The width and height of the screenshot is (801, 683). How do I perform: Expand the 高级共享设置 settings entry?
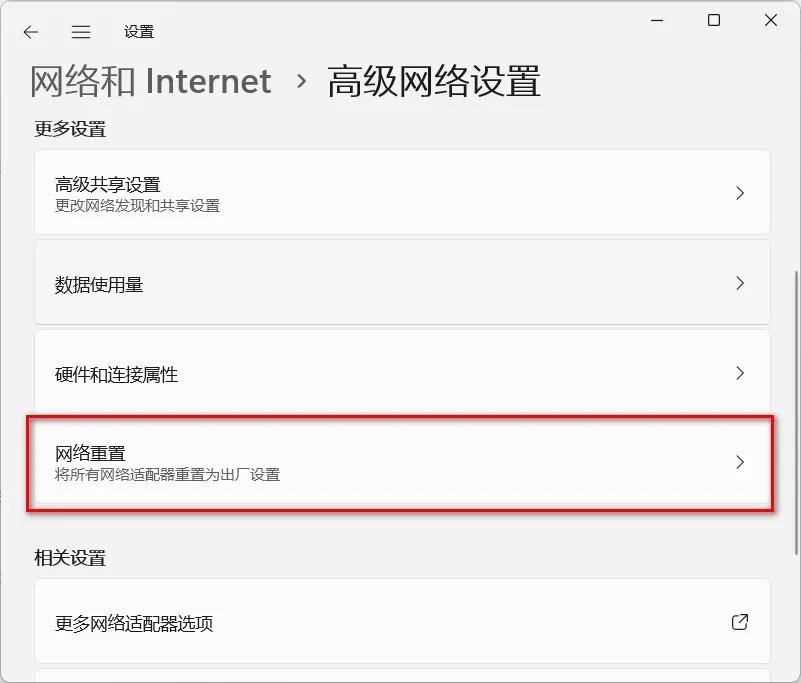pos(400,192)
